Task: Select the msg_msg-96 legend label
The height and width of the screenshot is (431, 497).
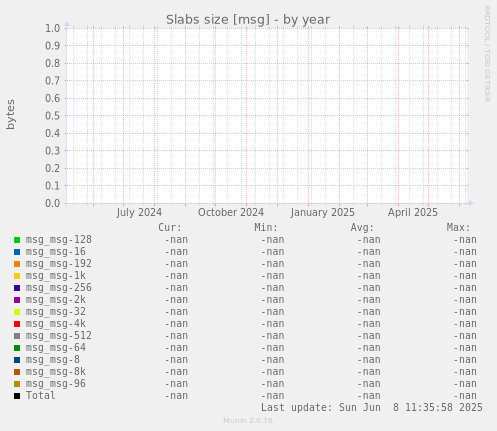Action: pyautogui.click(x=56, y=384)
